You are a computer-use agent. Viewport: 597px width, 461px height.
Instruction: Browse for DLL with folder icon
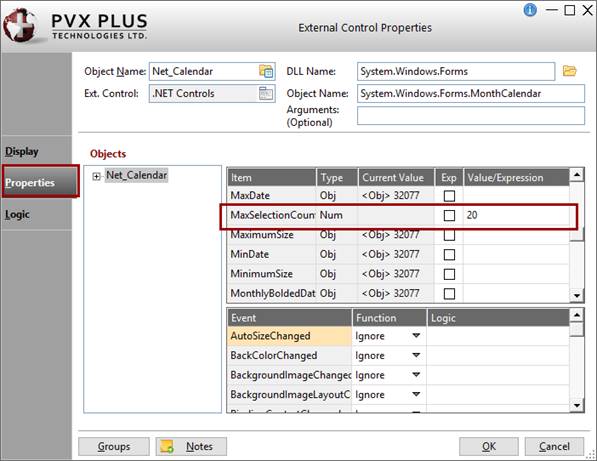pyautogui.click(x=570, y=71)
